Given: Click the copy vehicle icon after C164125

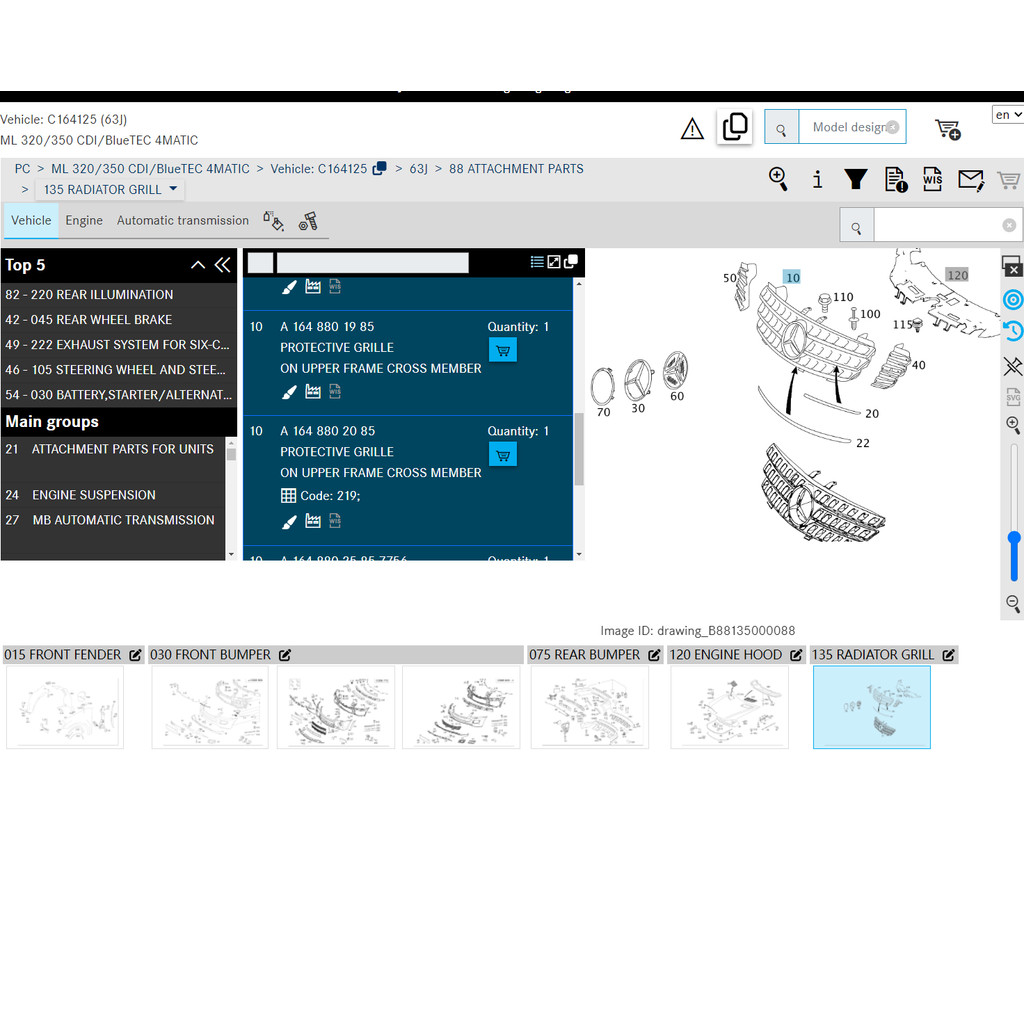Looking at the screenshot, I should click(x=379, y=168).
